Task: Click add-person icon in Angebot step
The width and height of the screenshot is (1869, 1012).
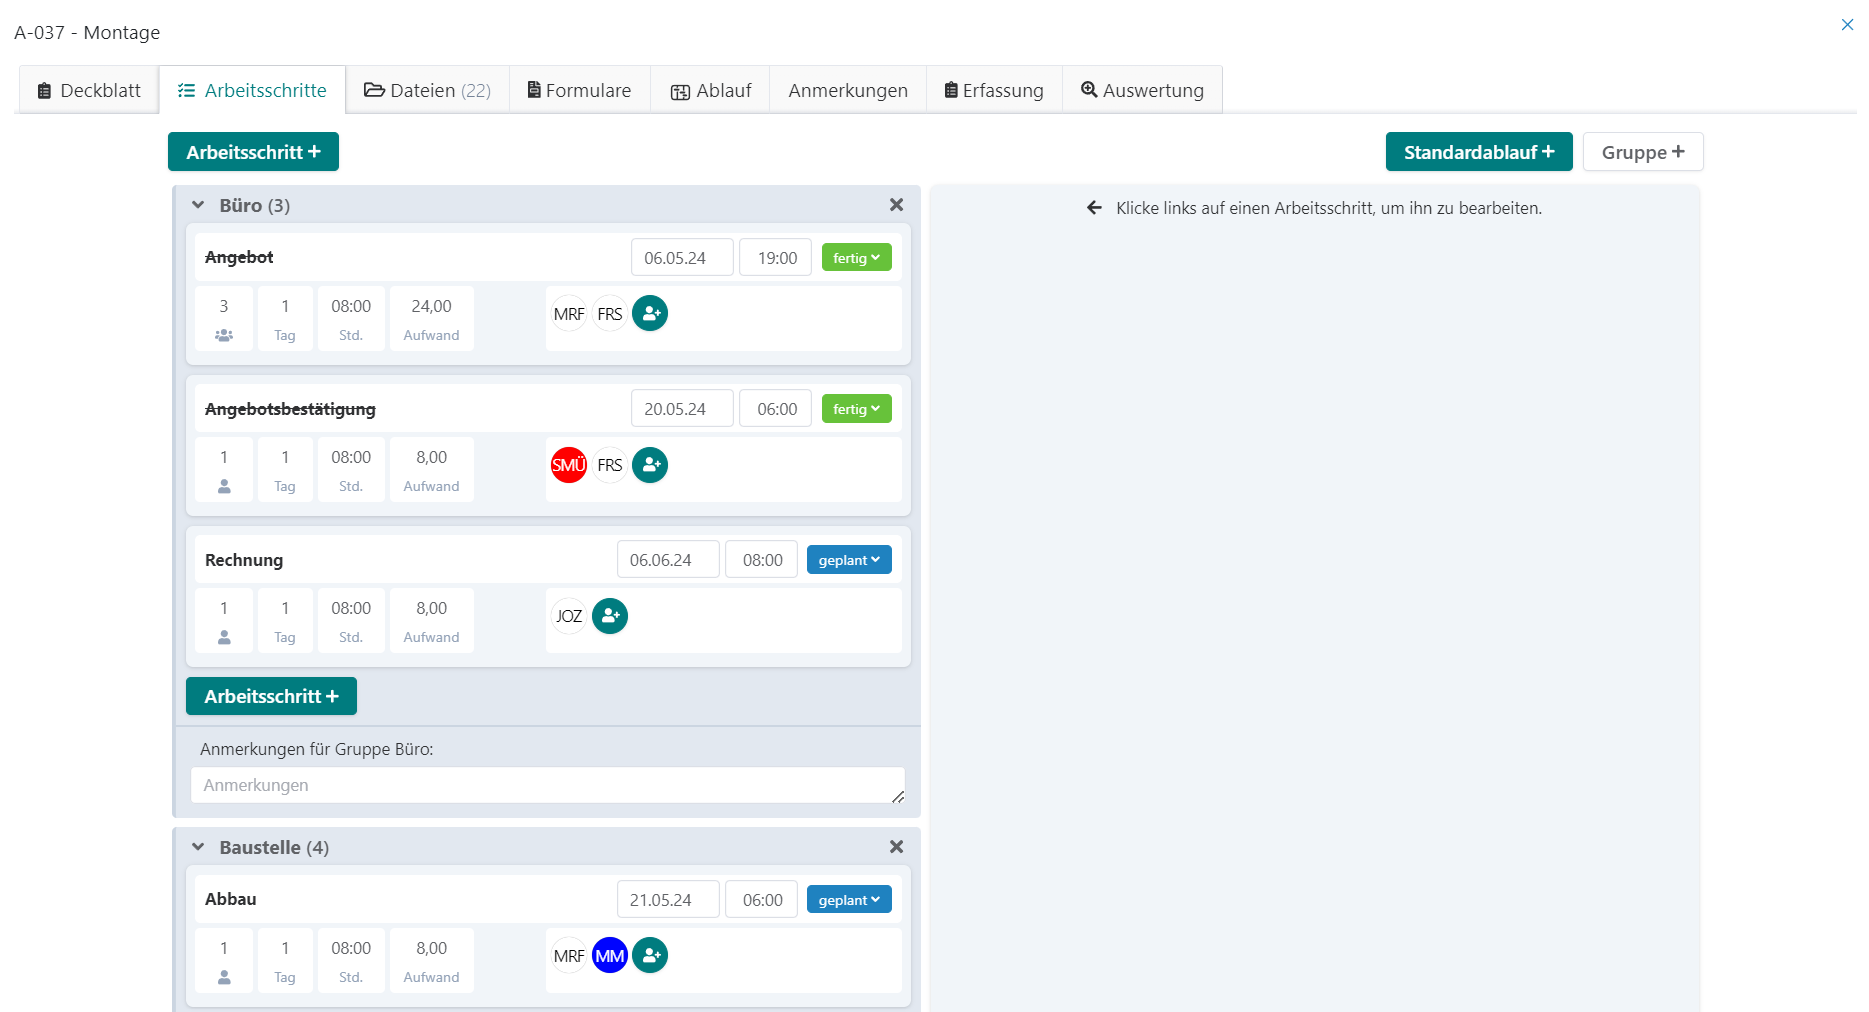Action: point(650,314)
